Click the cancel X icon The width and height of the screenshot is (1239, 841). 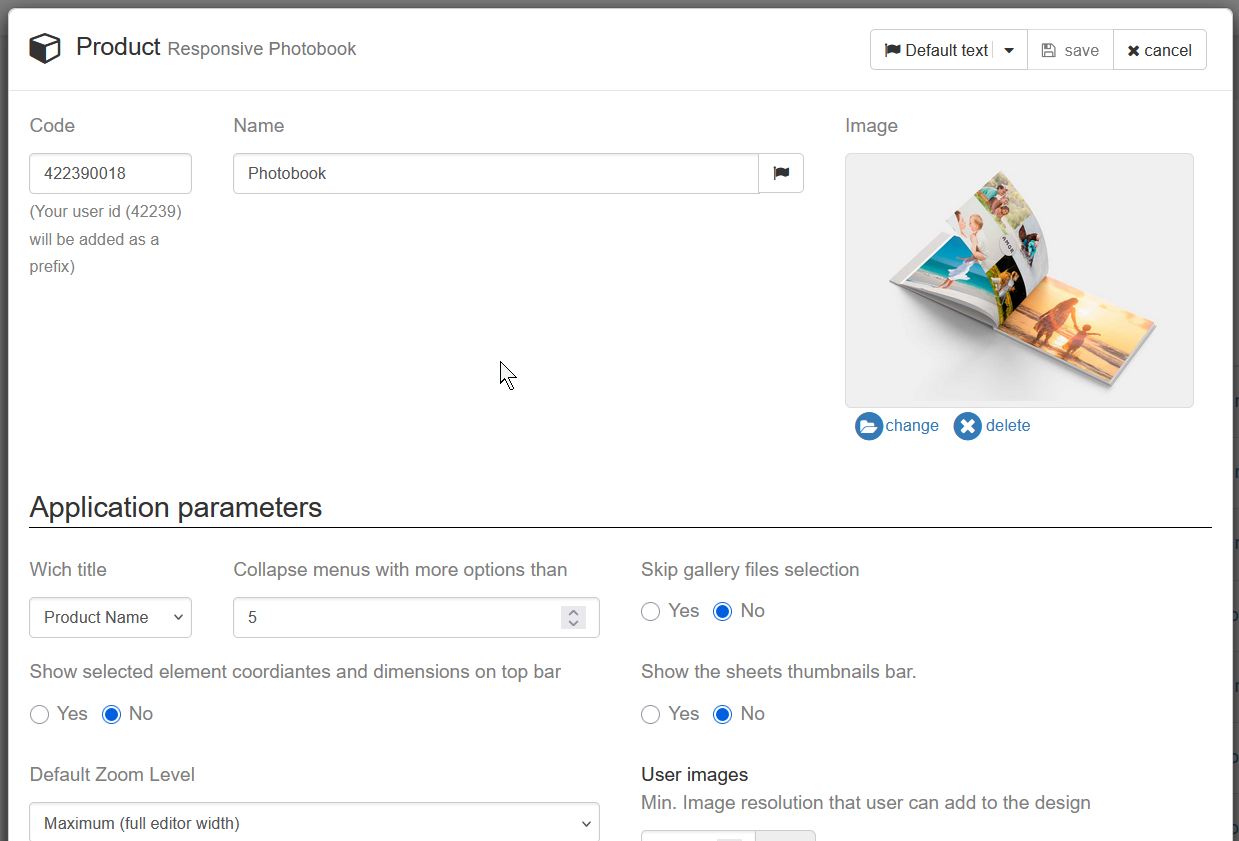tap(1133, 51)
